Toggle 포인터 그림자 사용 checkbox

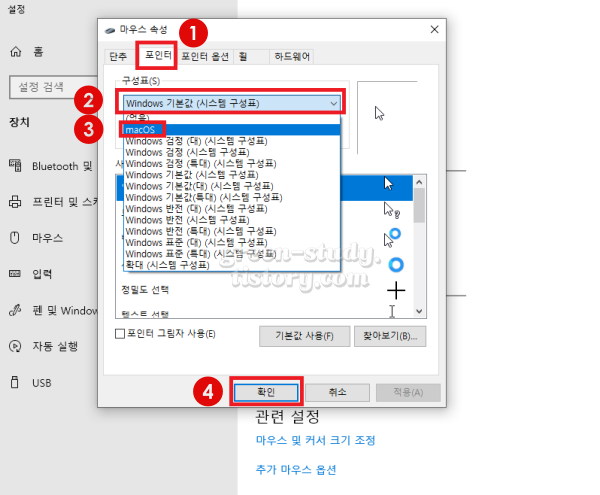tap(120, 334)
